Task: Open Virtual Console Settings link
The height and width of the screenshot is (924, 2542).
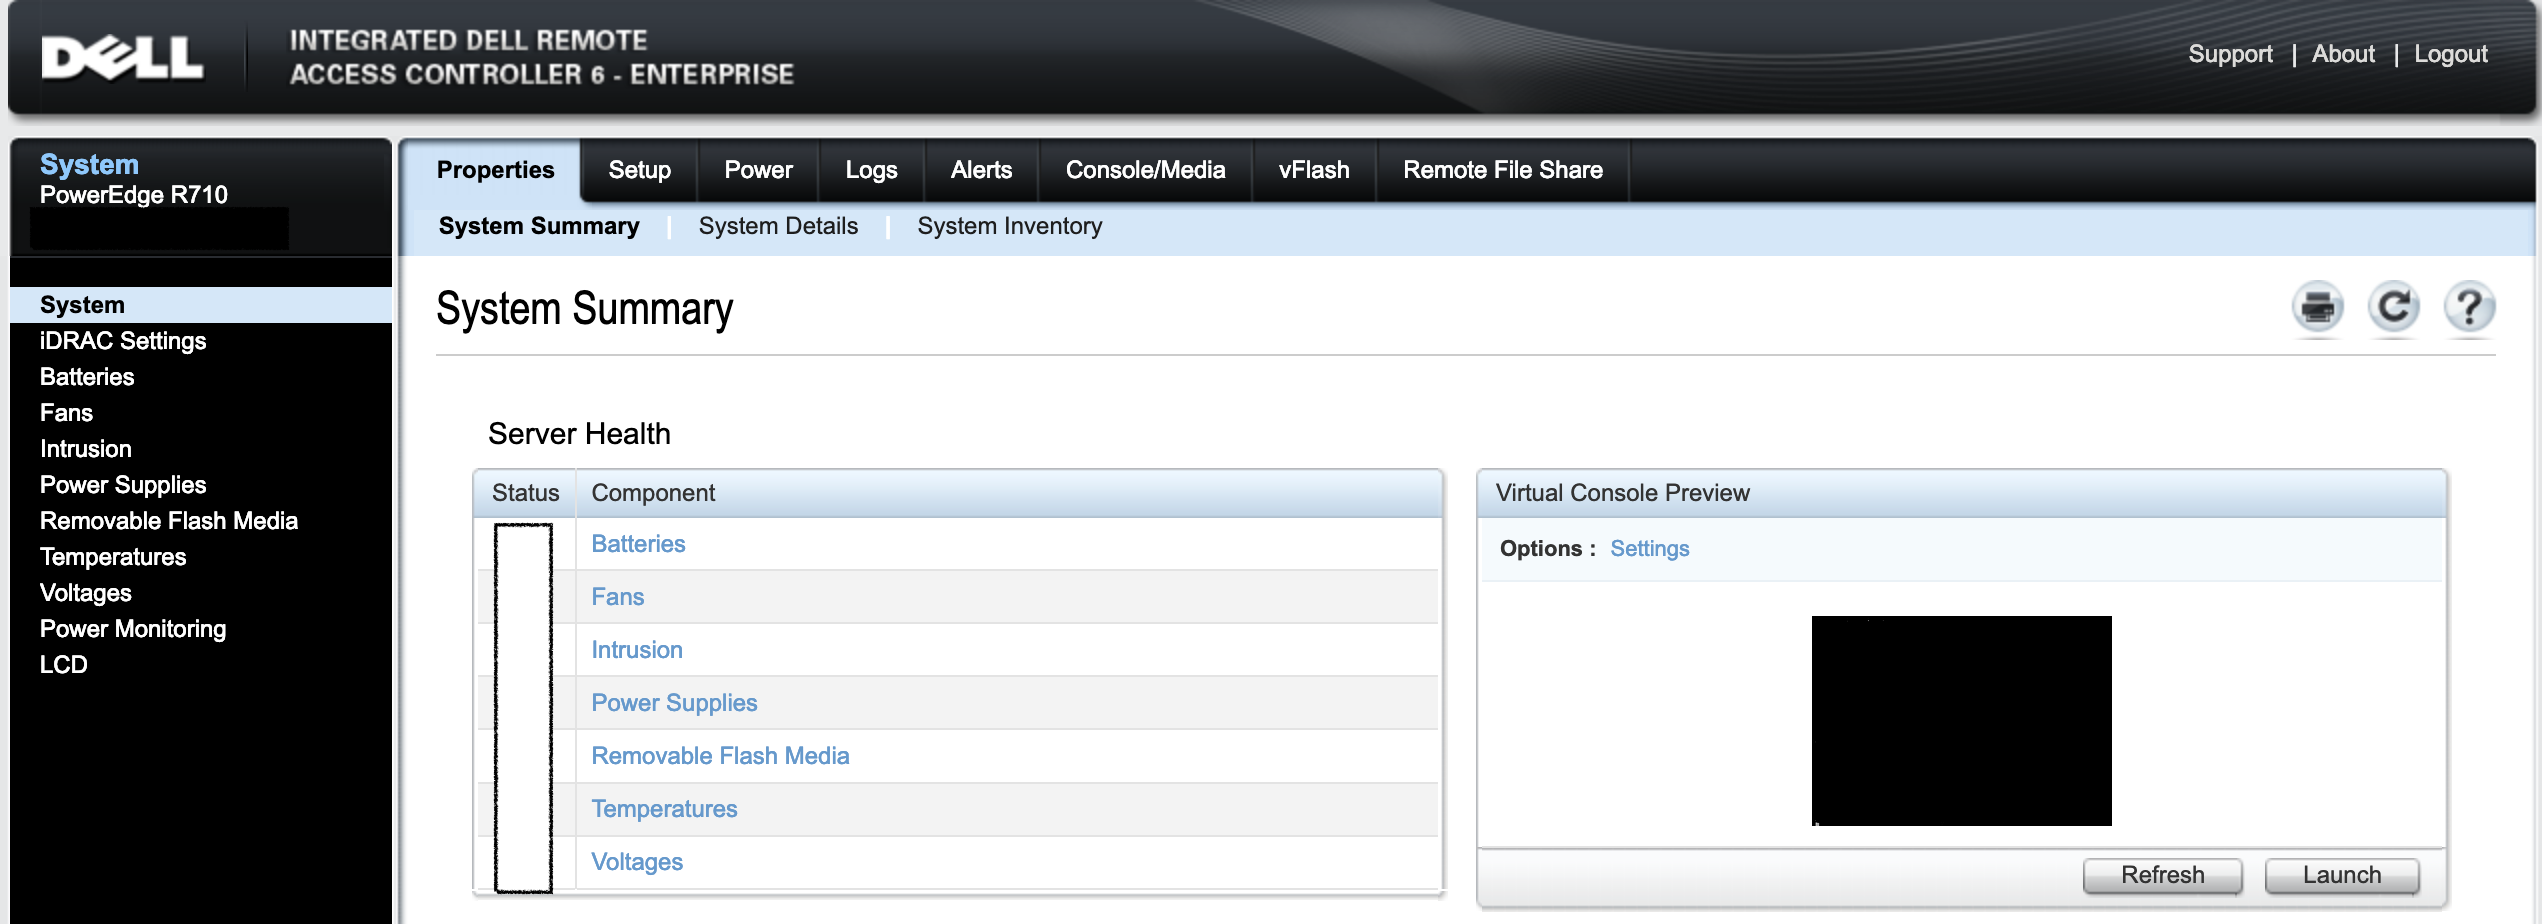Action: pos(1649,549)
